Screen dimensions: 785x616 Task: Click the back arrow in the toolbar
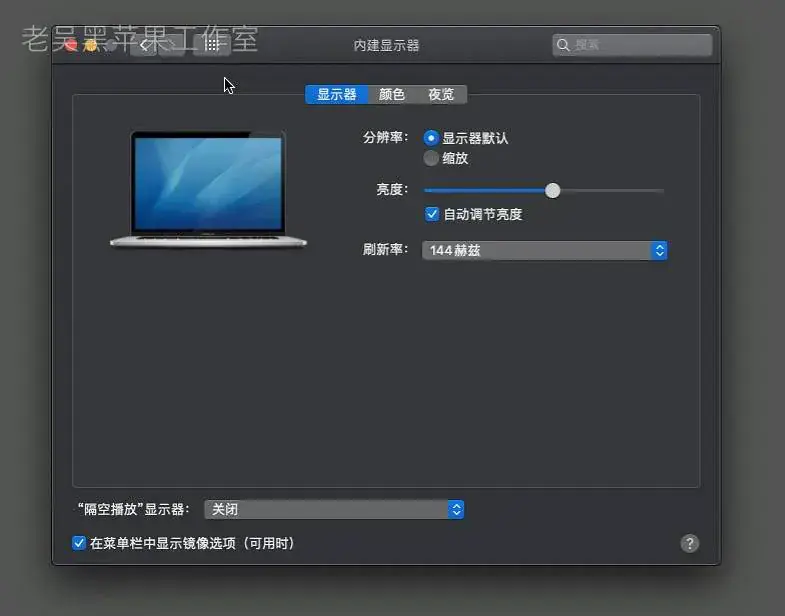click(x=144, y=46)
